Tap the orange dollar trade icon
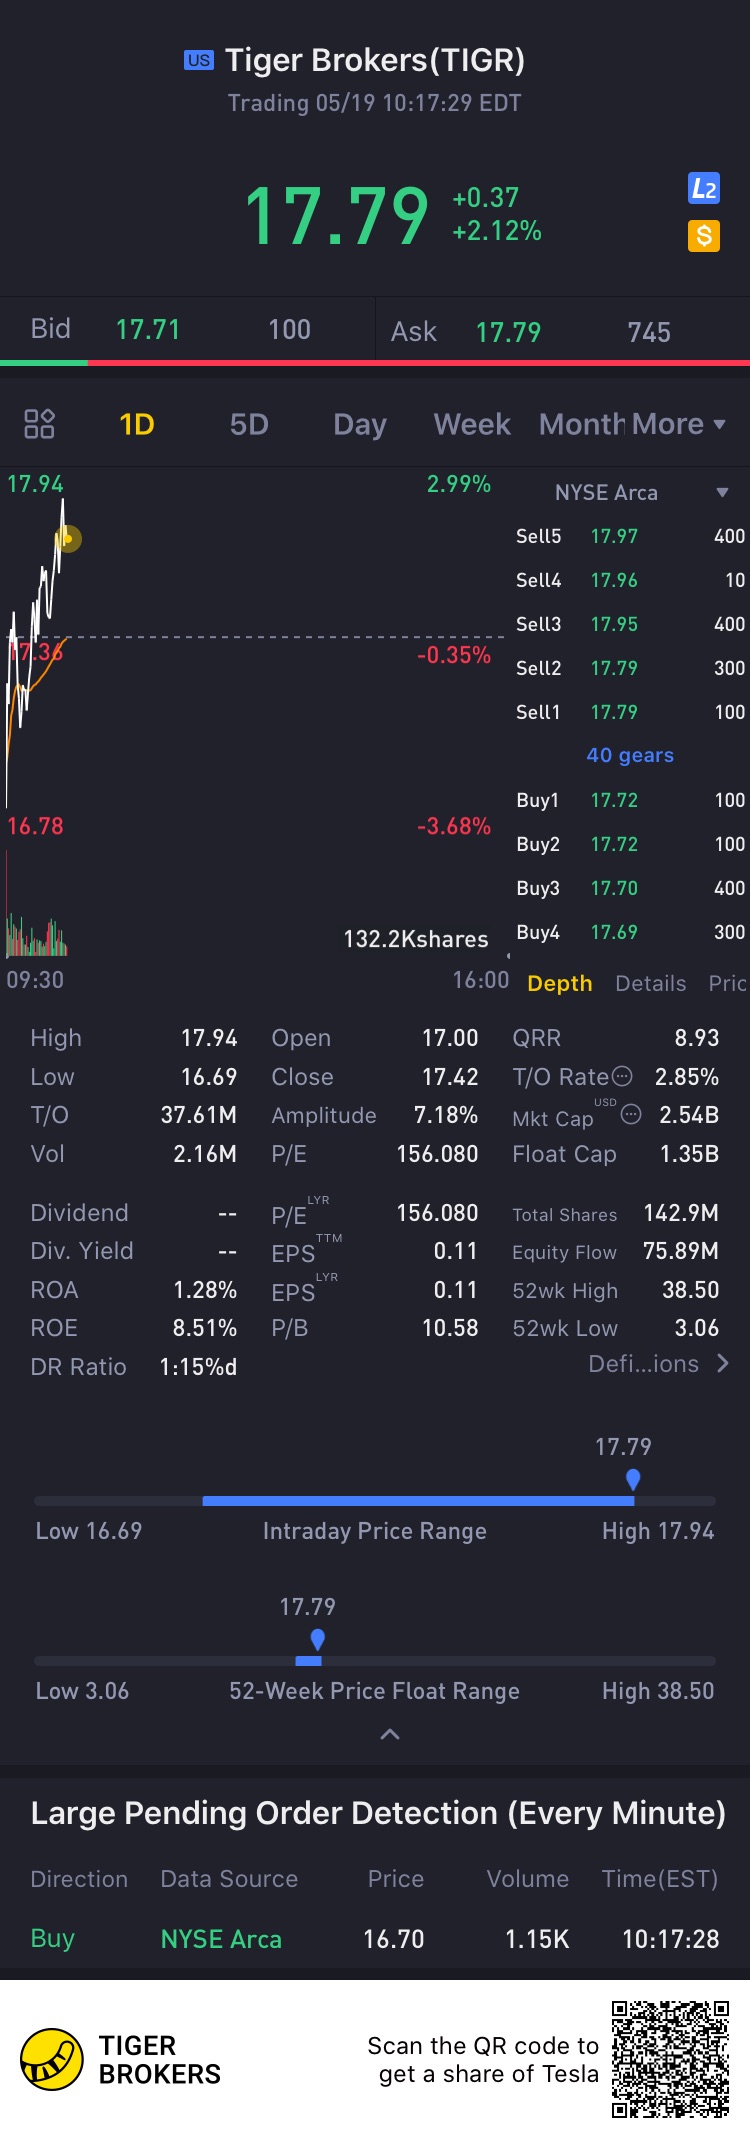This screenshot has height=2140, width=750. coord(704,236)
